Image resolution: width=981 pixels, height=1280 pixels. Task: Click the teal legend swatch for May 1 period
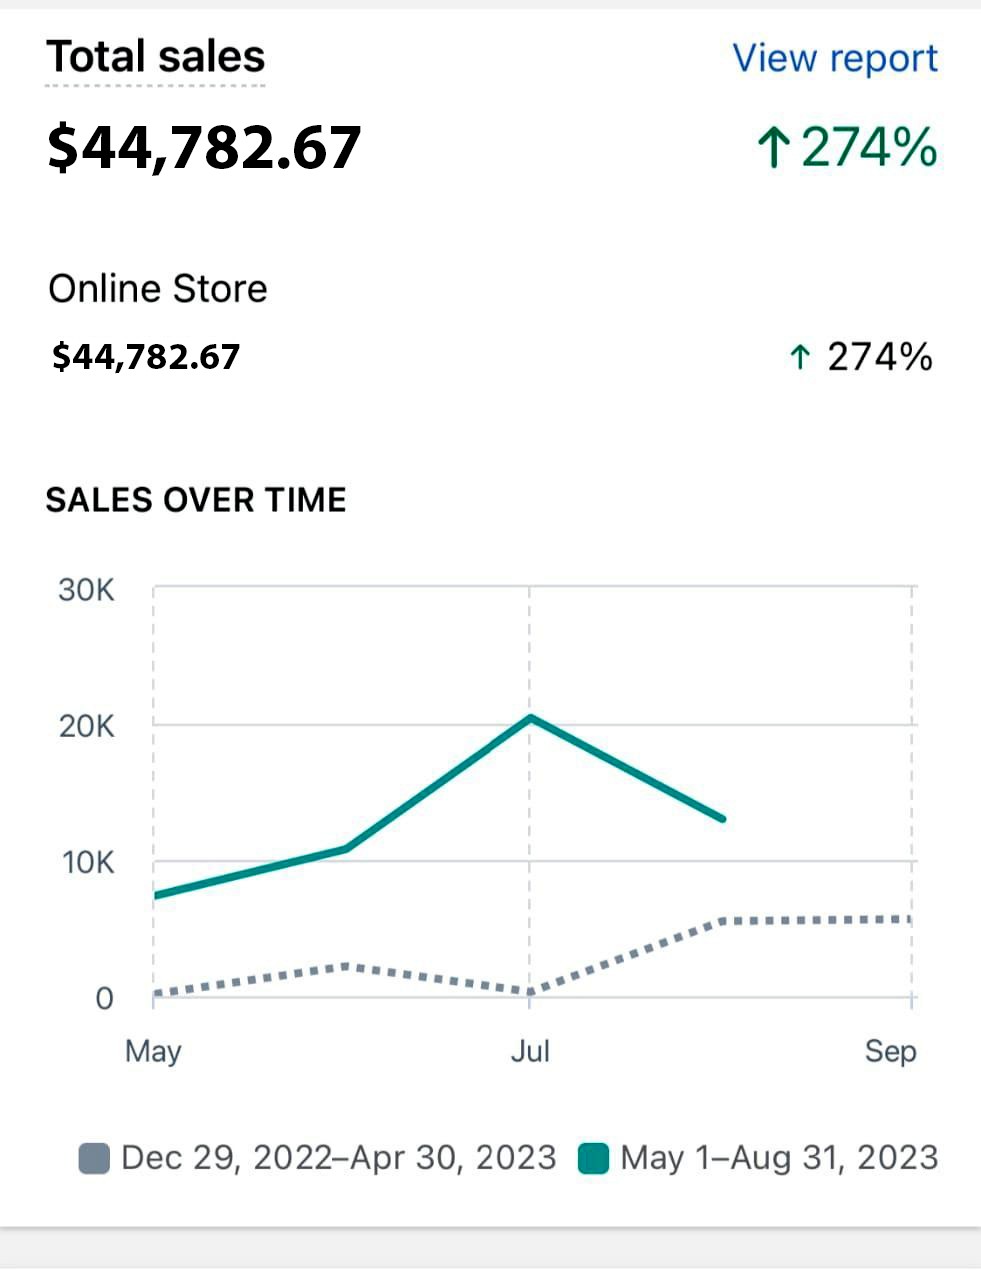(593, 1158)
